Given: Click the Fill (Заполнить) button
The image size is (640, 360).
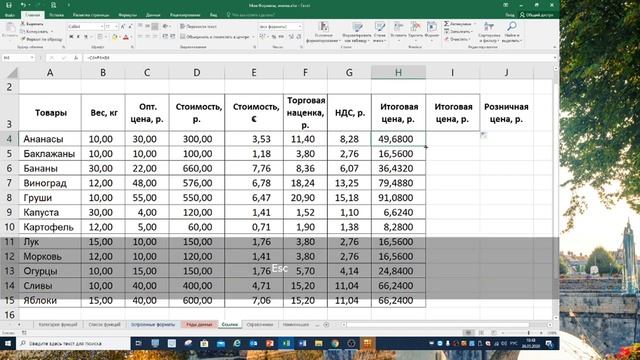Looking at the screenshot, I should [459, 31].
